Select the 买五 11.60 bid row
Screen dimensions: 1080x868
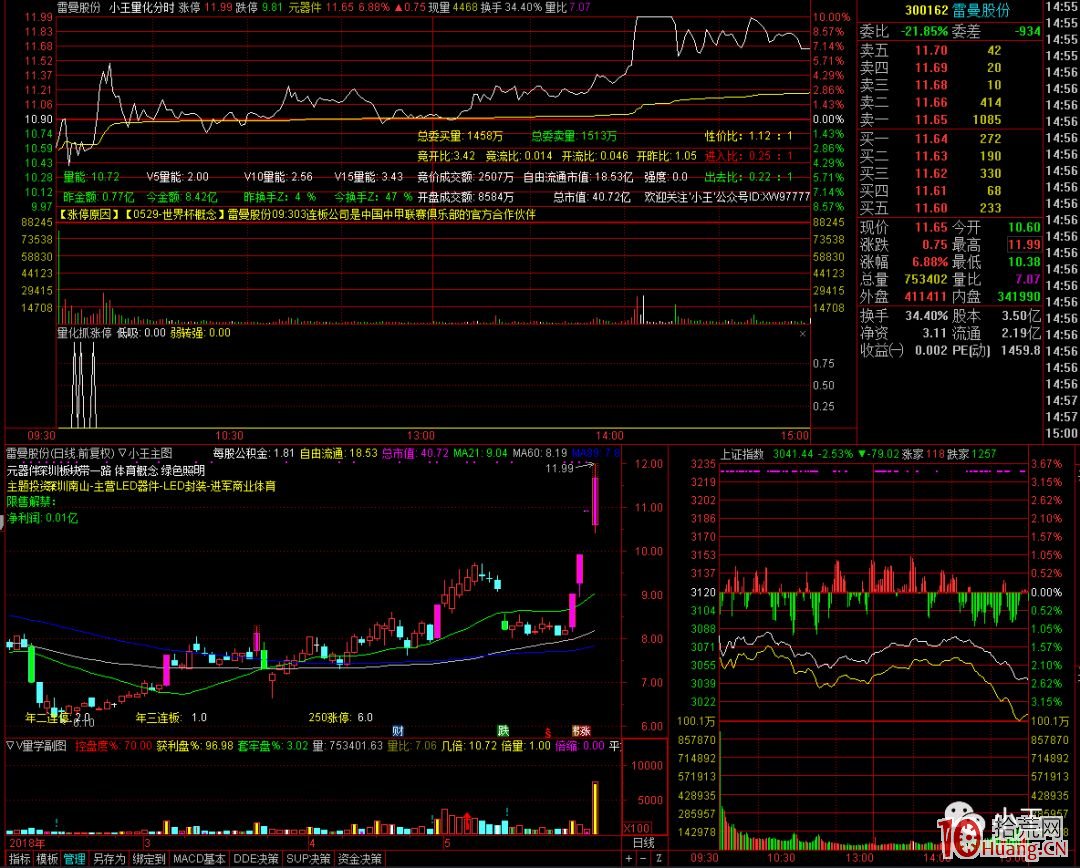click(x=950, y=208)
